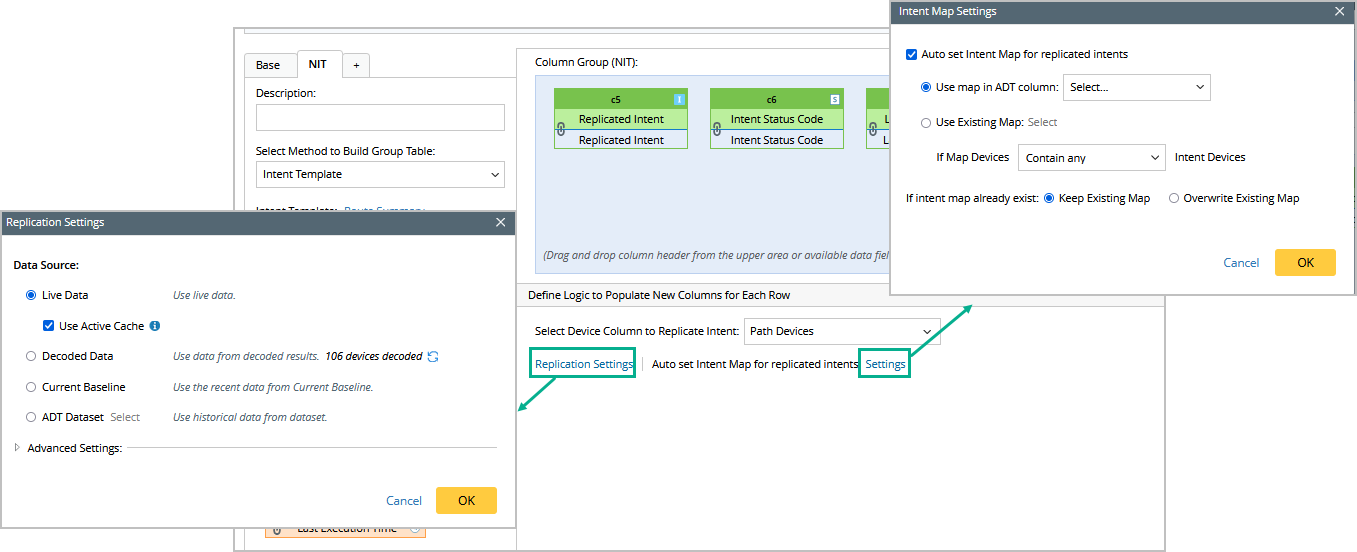Click the info icon beside Use Active Cache
1357x552 pixels.
pyautogui.click(x=155, y=326)
